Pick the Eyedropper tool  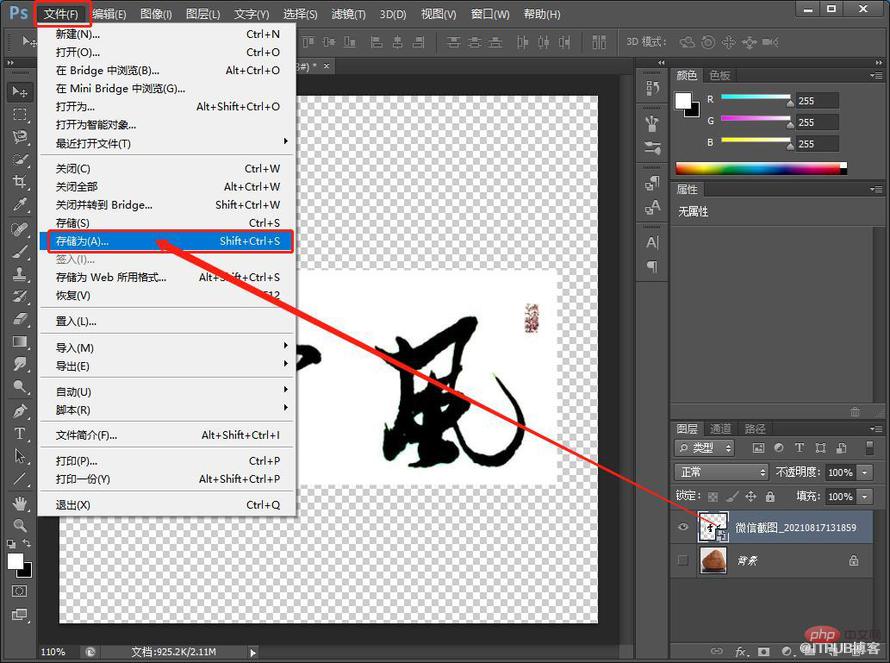(x=19, y=204)
